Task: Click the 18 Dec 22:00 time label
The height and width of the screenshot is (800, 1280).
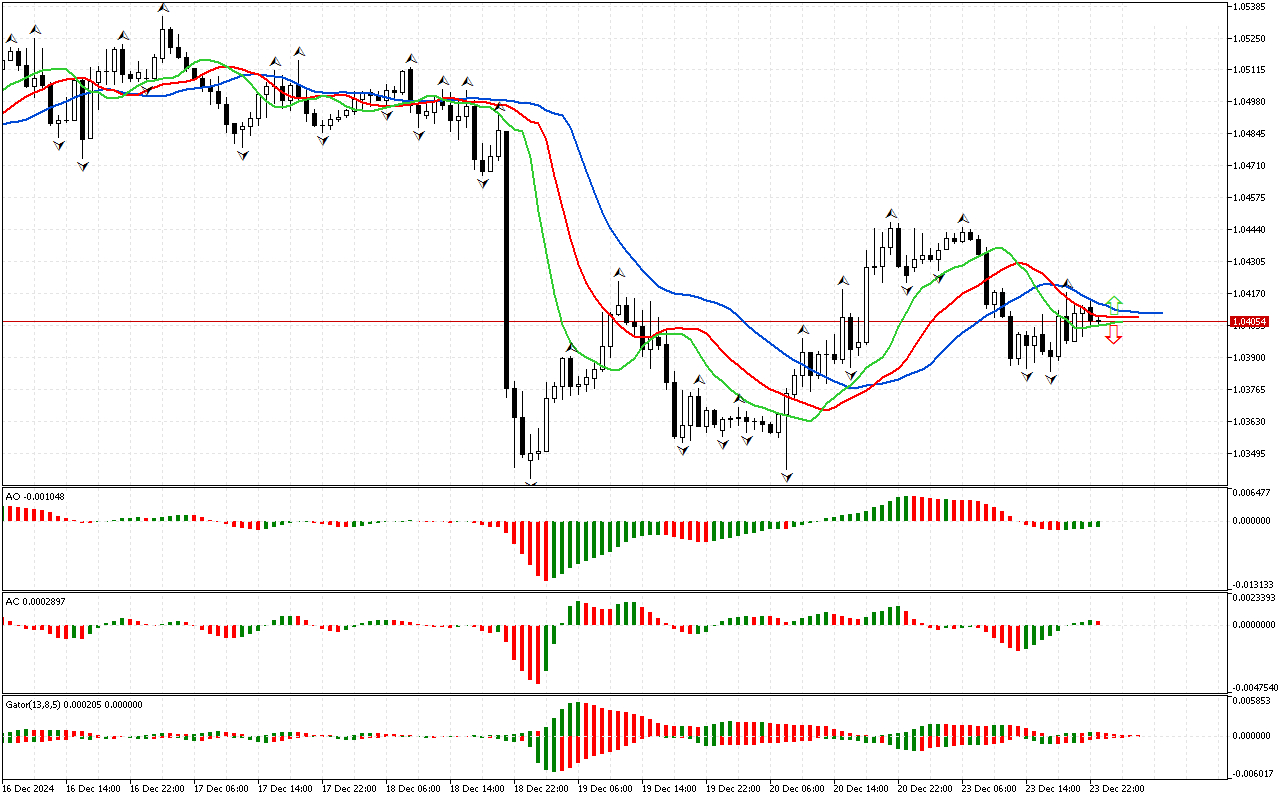Action: [542, 789]
